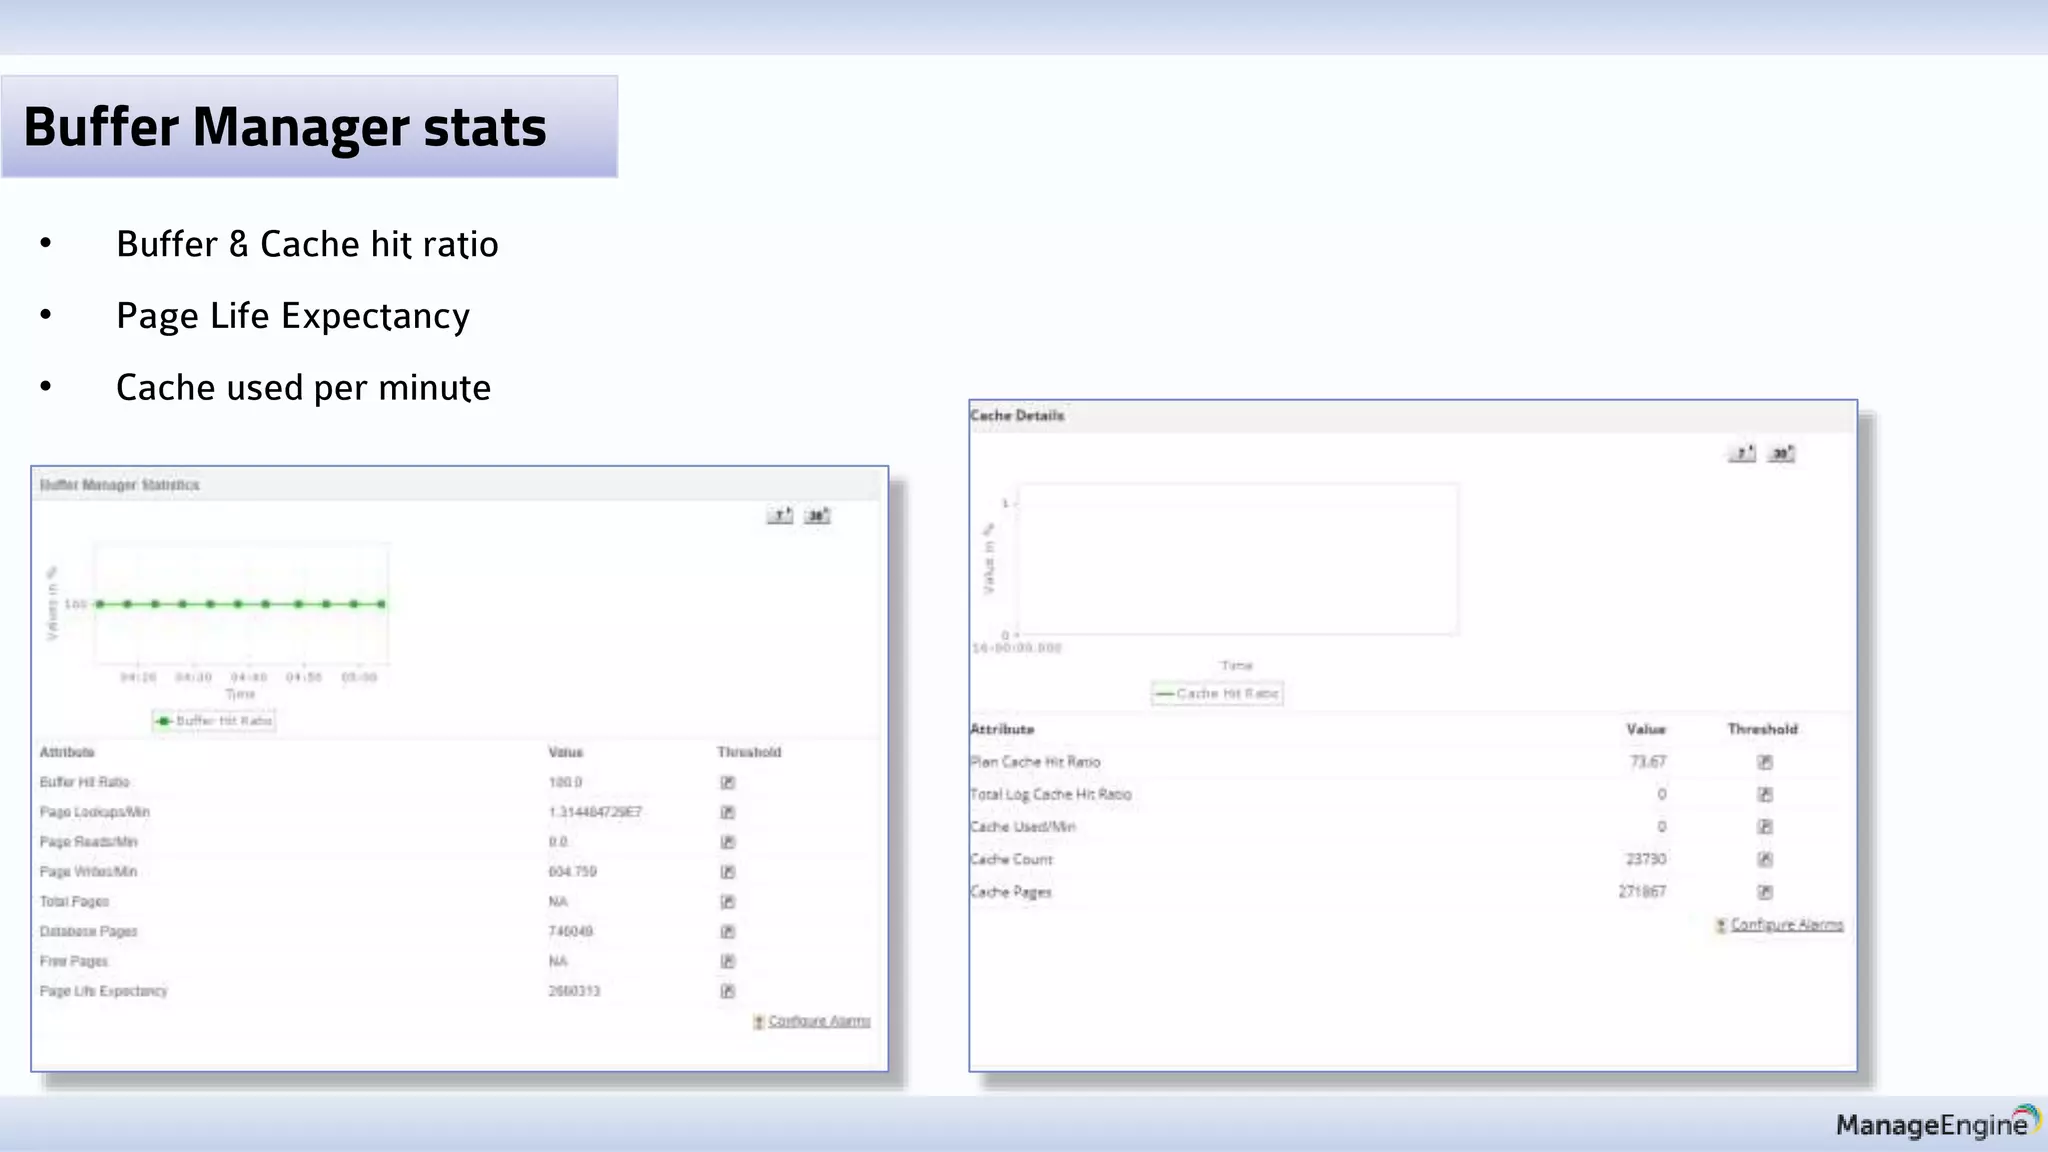2048x1152 pixels.
Task: Edit threshold icon for Plan Cache Hit Ratio
Action: [1765, 762]
